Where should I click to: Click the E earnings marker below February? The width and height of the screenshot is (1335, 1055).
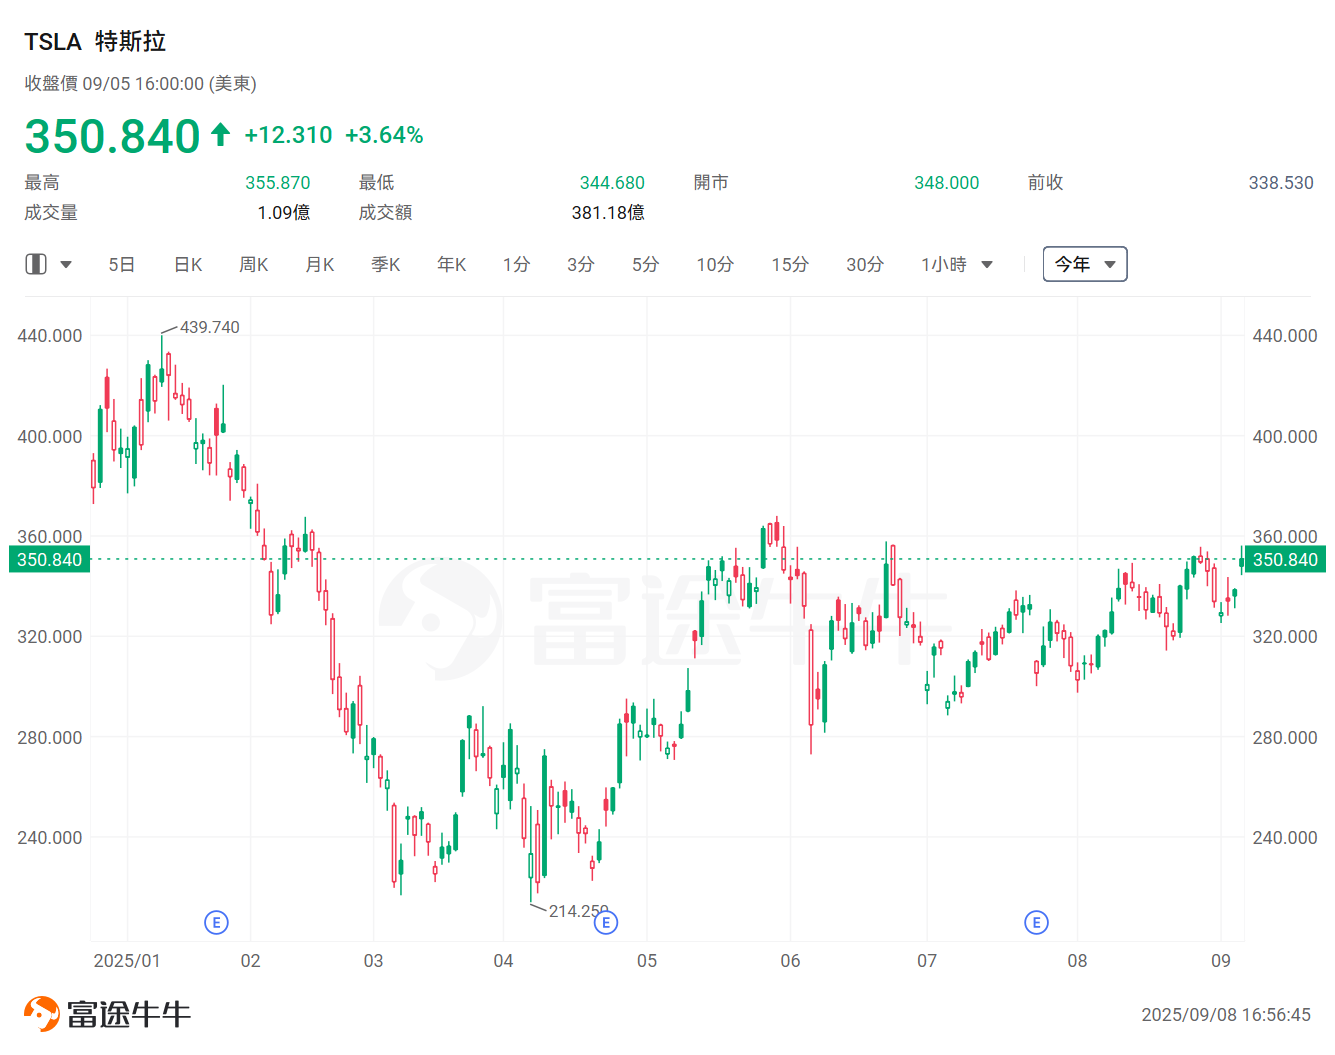click(216, 922)
